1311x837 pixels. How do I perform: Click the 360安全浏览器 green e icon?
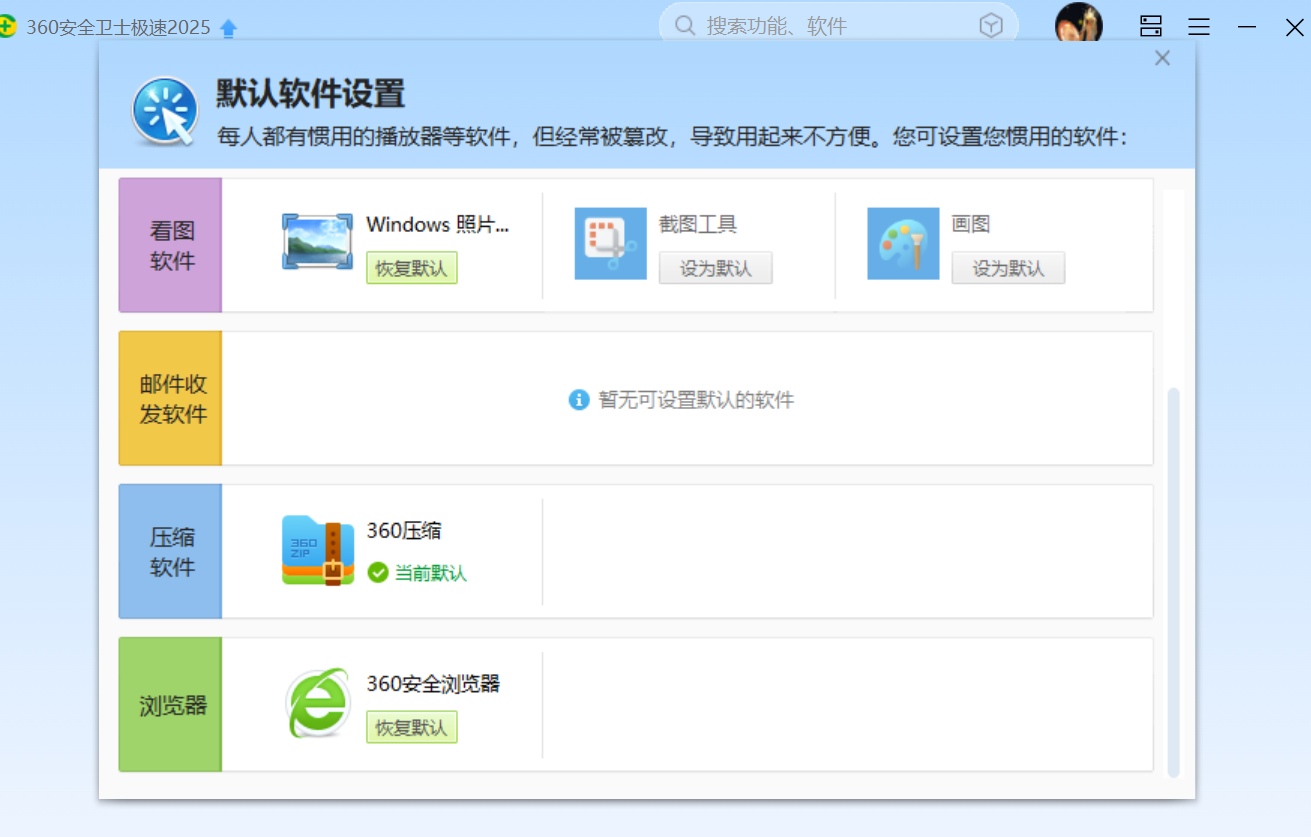(317, 703)
